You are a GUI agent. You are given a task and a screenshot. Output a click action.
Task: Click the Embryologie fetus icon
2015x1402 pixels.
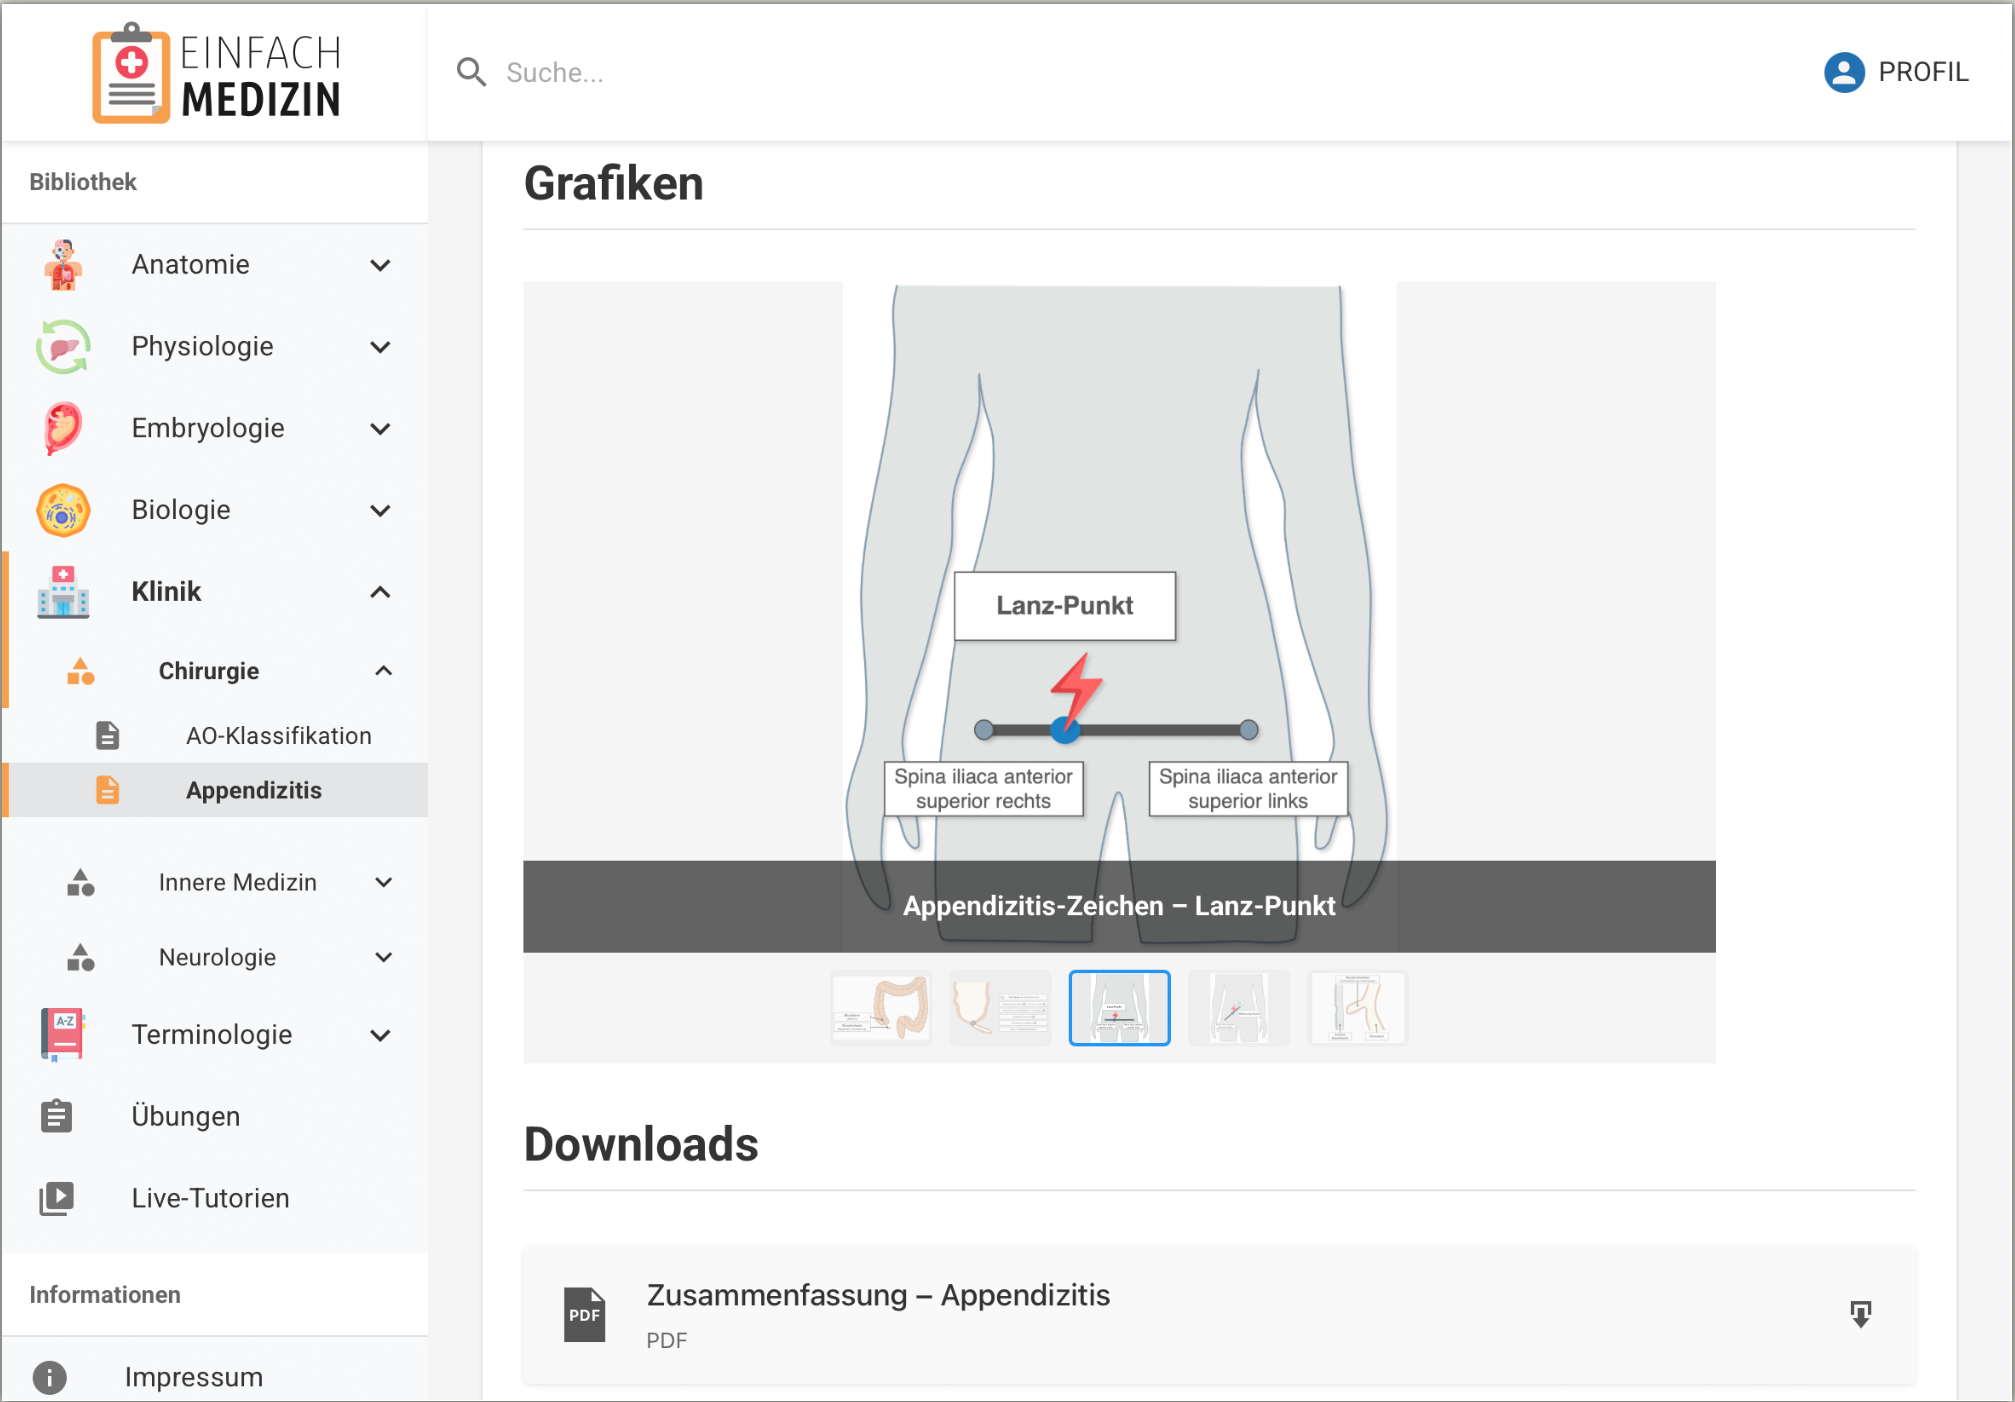63,428
